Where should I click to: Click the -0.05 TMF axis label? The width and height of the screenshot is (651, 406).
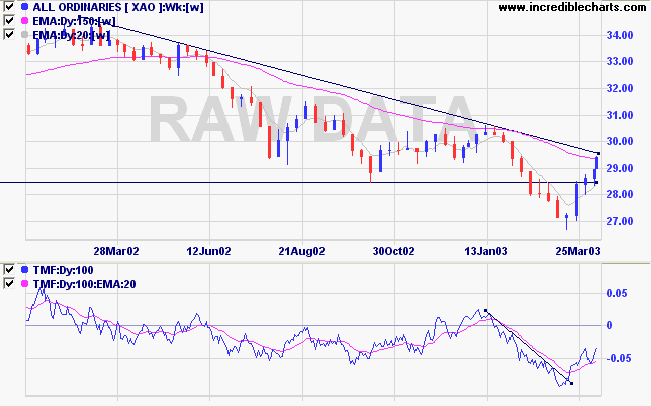pyautogui.click(x=619, y=358)
